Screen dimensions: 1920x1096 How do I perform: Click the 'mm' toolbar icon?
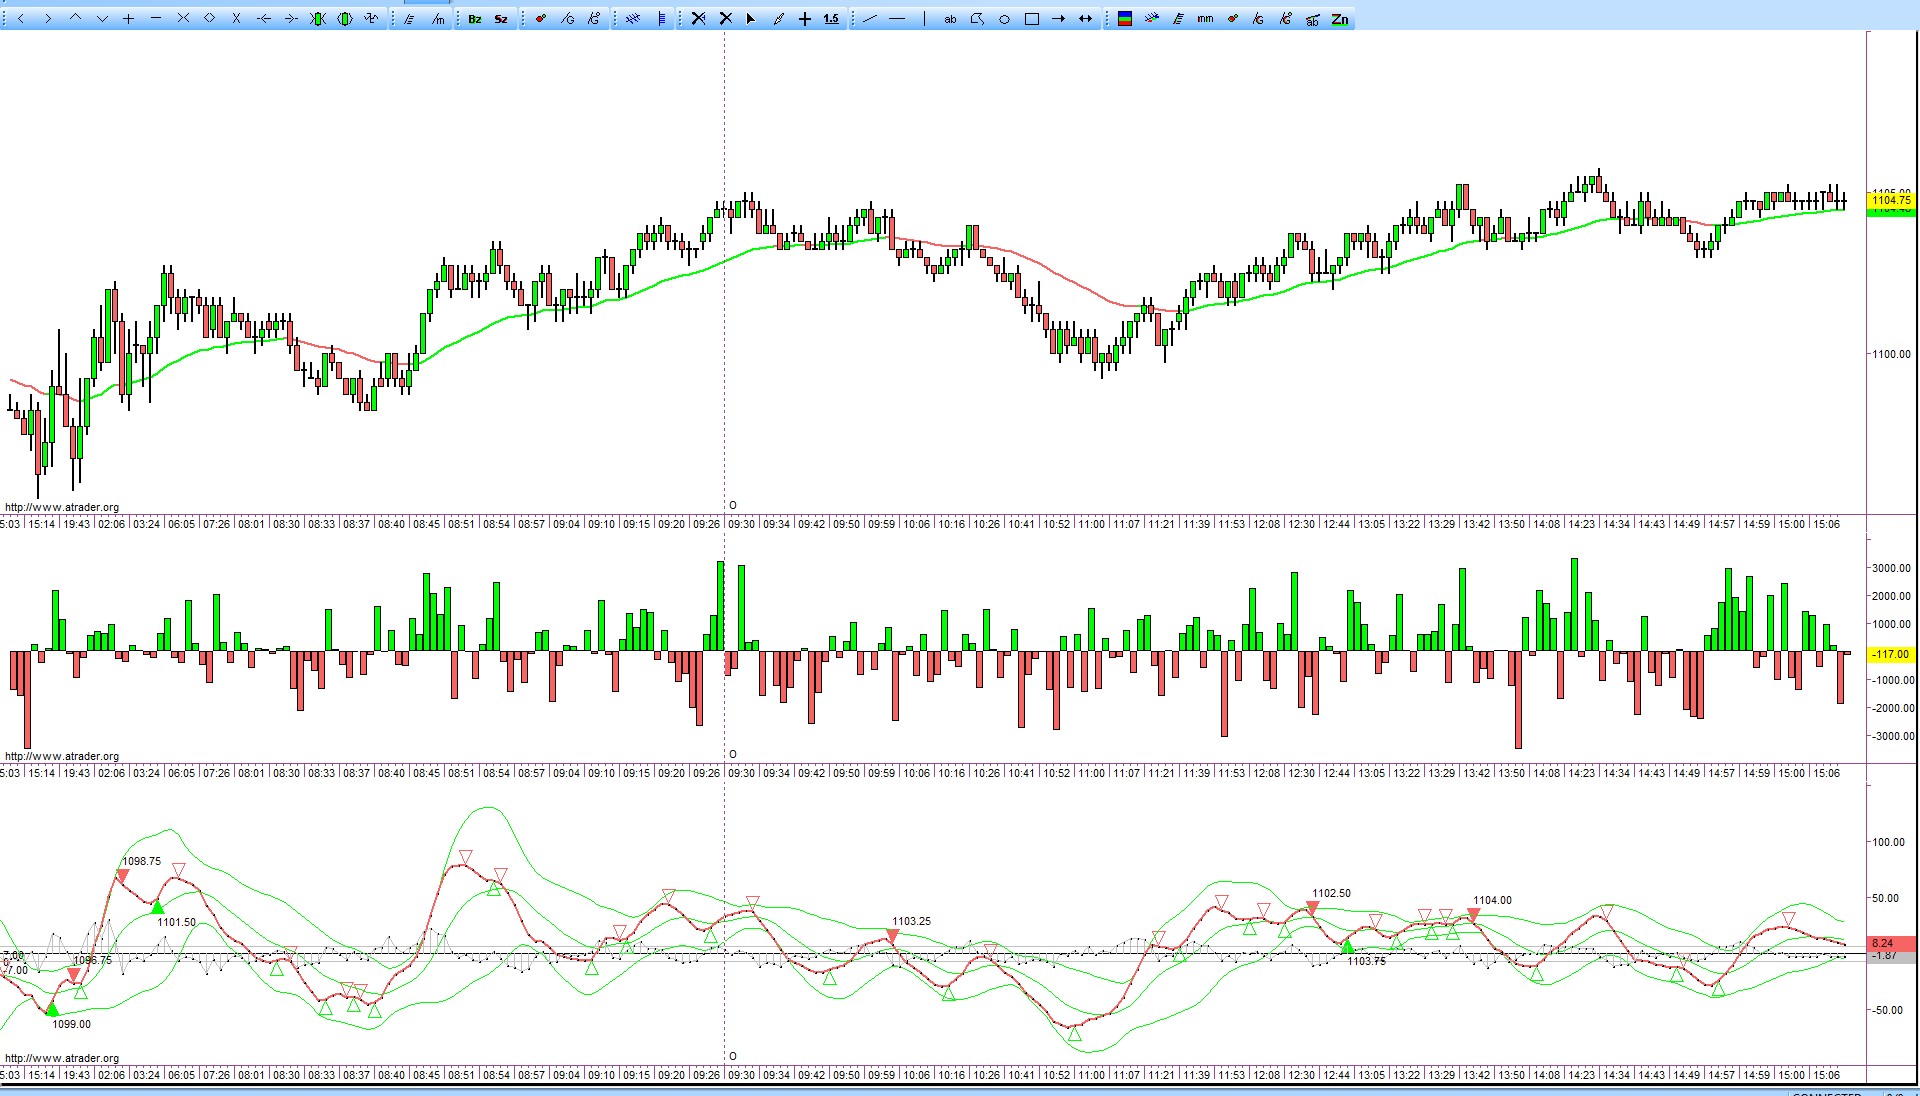click(x=1206, y=18)
